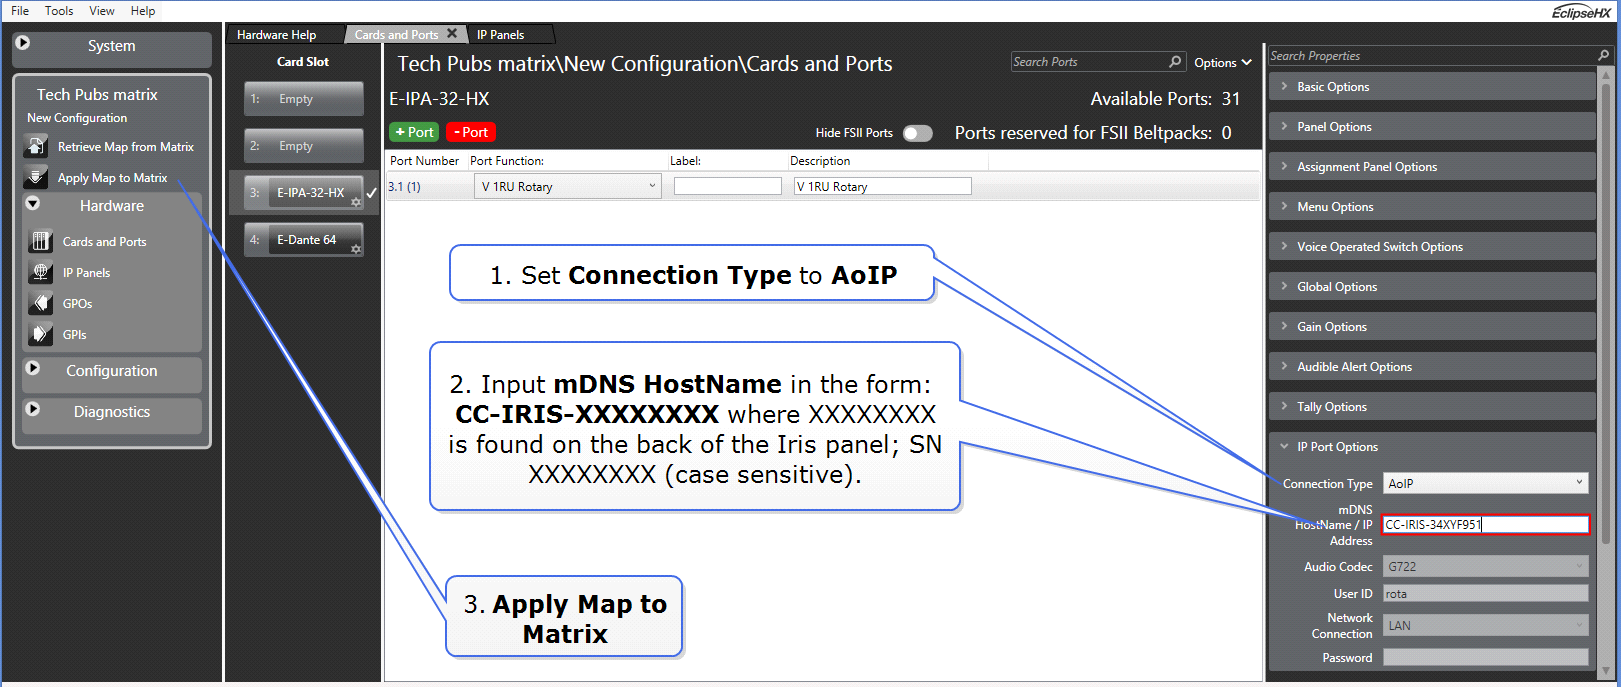Image resolution: width=1621 pixels, height=687 pixels.
Task: Click the gear icon on E-IPA-32-HX card
Action: (x=356, y=202)
